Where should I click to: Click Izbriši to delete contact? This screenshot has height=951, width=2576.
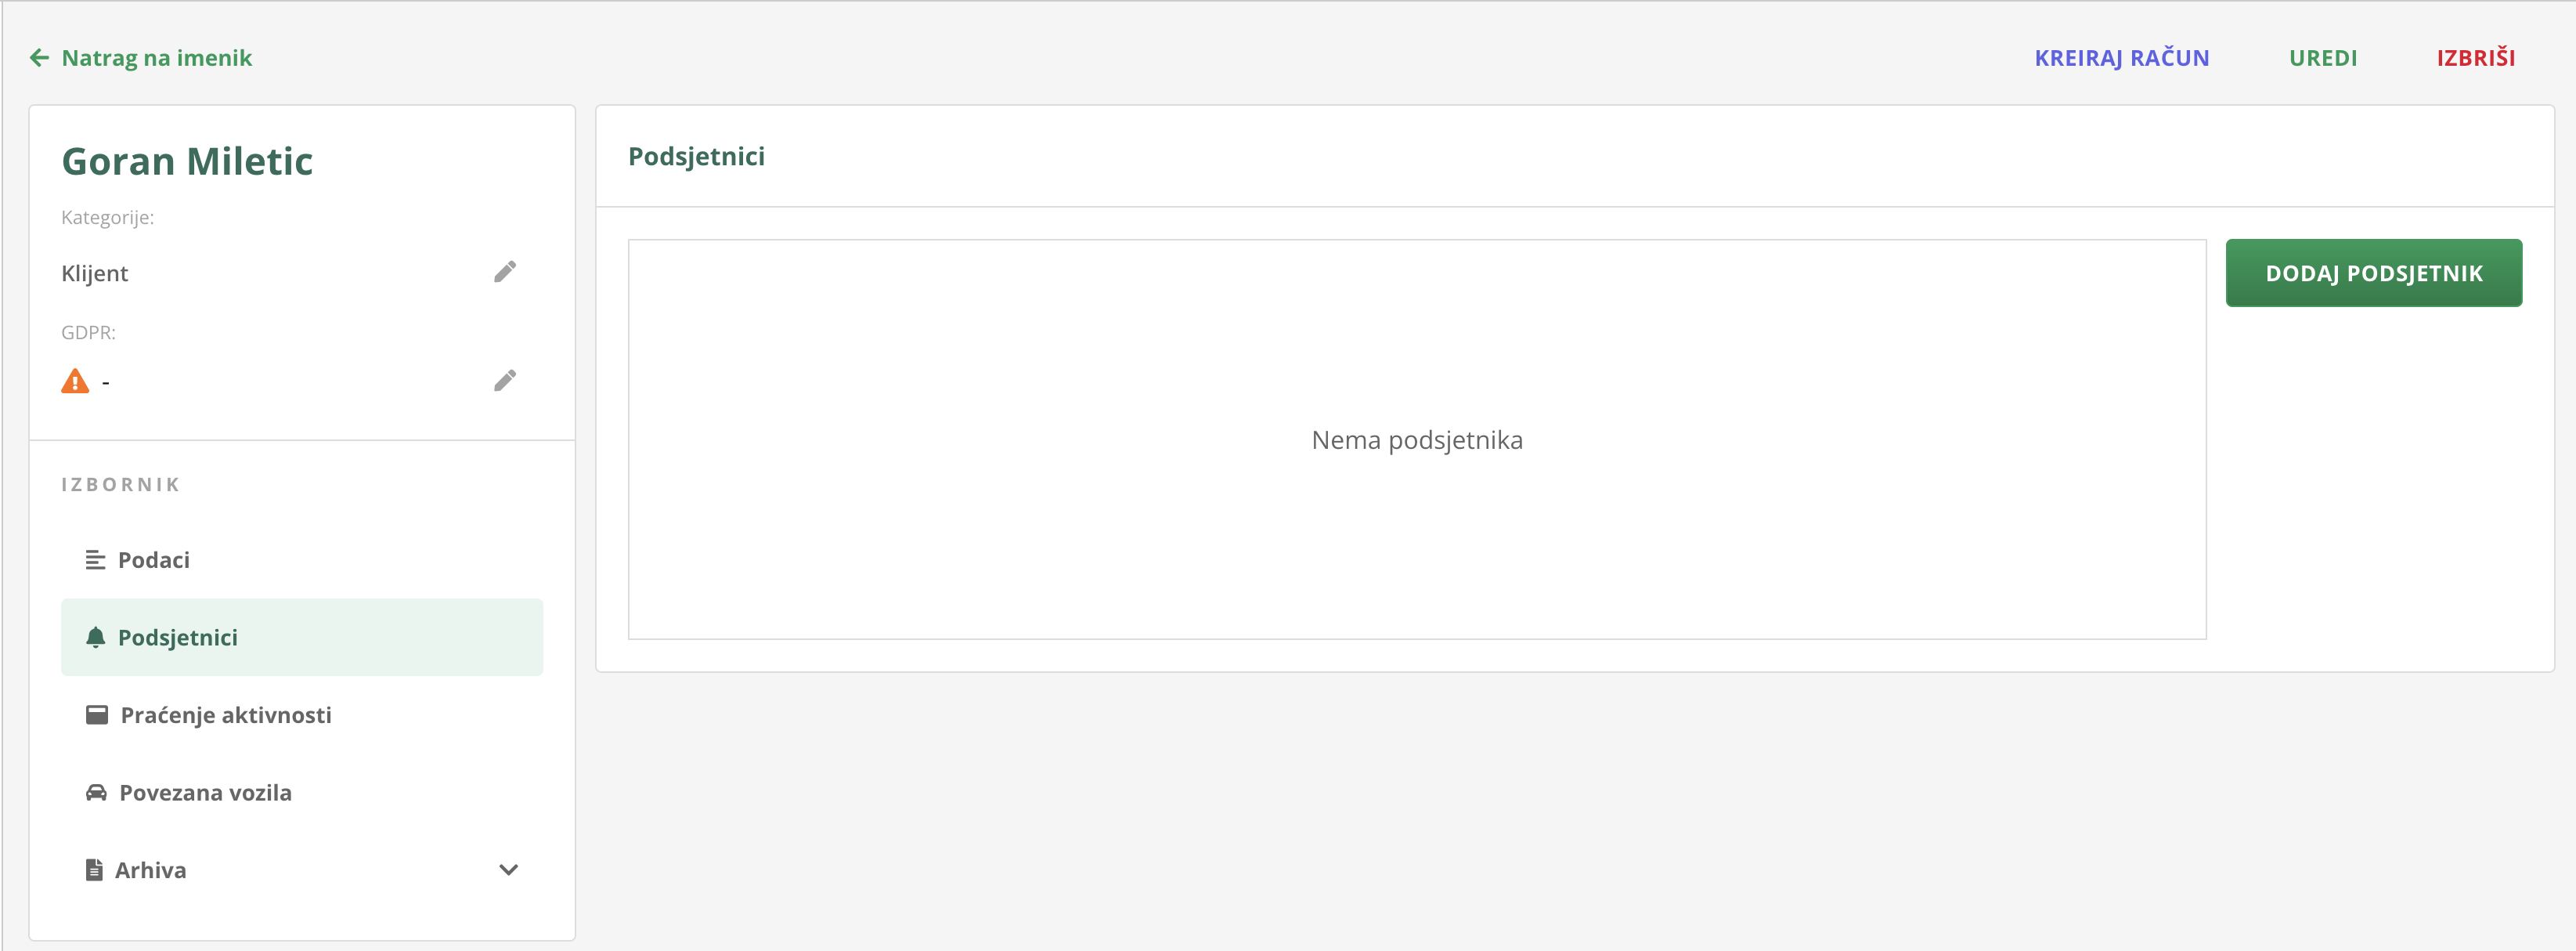[x=2476, y=58]
